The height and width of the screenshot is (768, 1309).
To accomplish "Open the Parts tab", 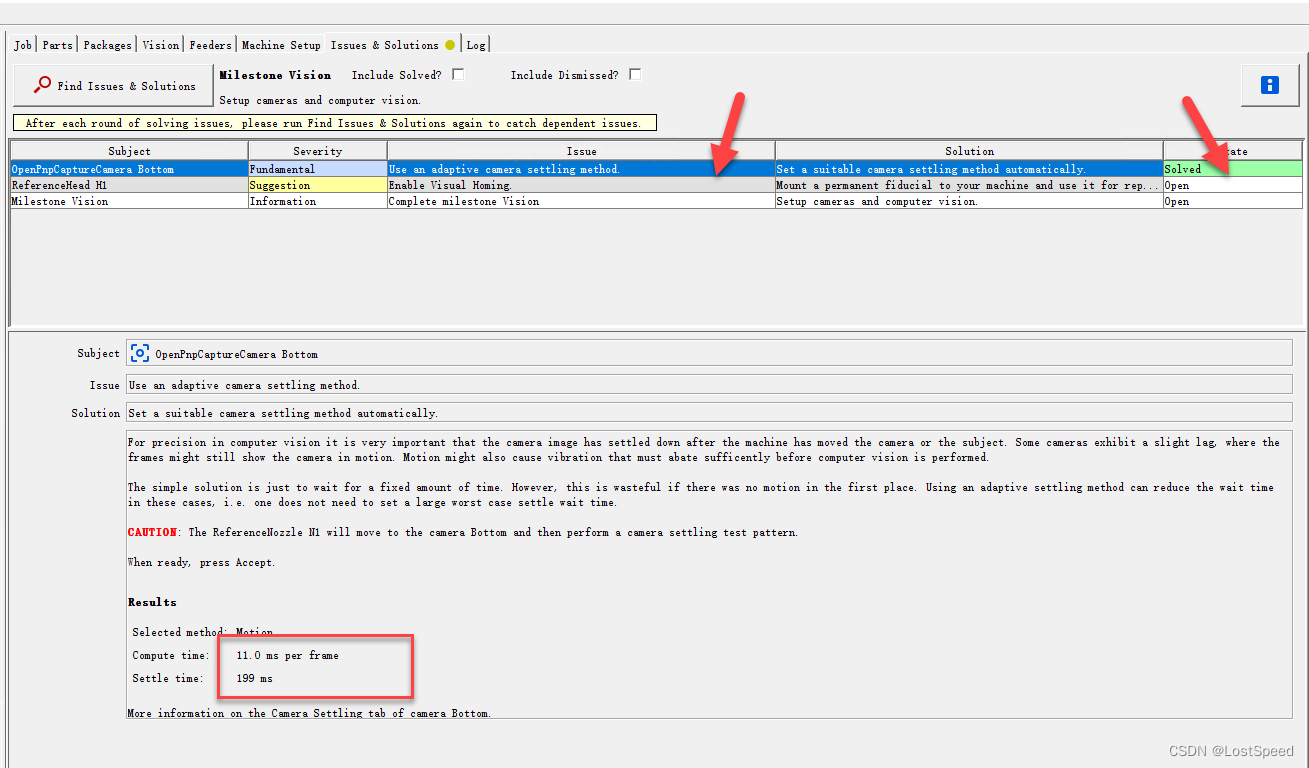I will coord(57,45).
